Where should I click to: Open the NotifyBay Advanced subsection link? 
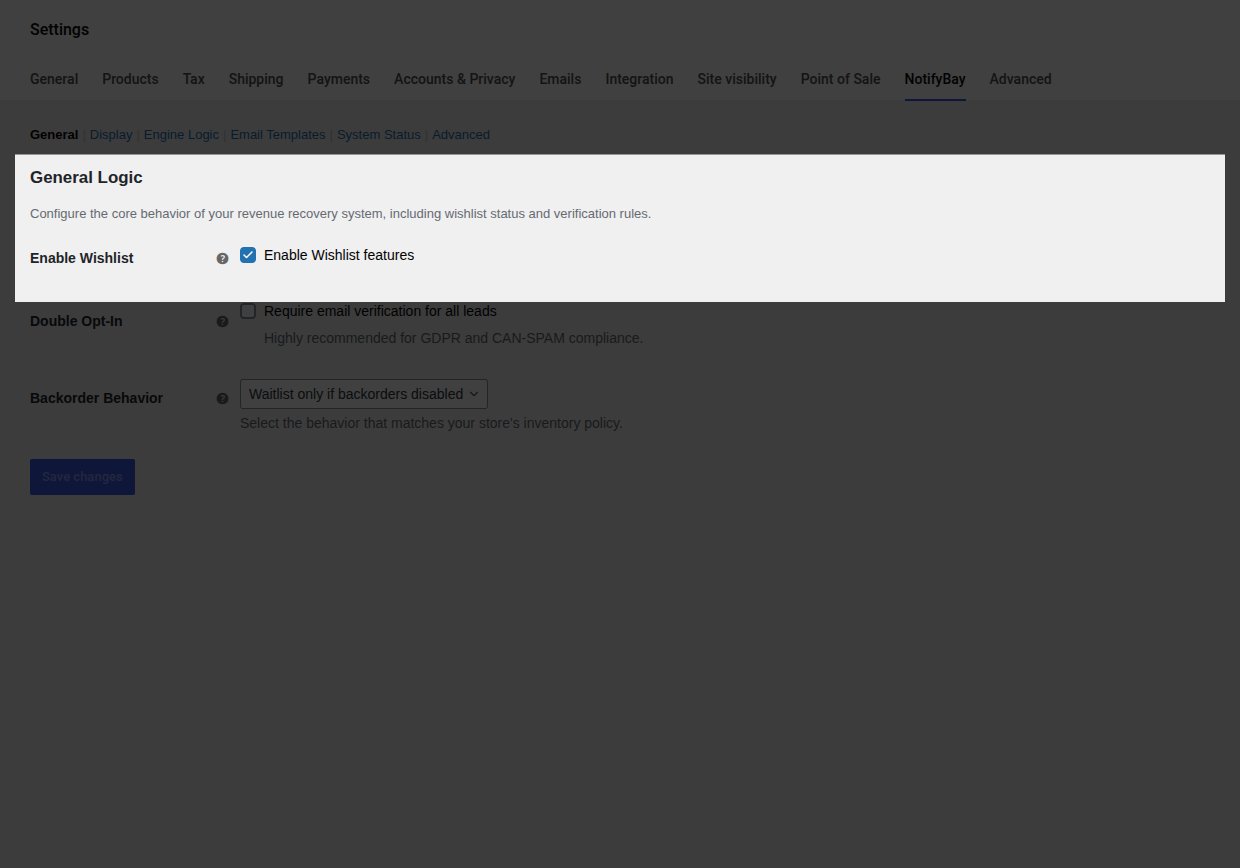pos(461,135)
